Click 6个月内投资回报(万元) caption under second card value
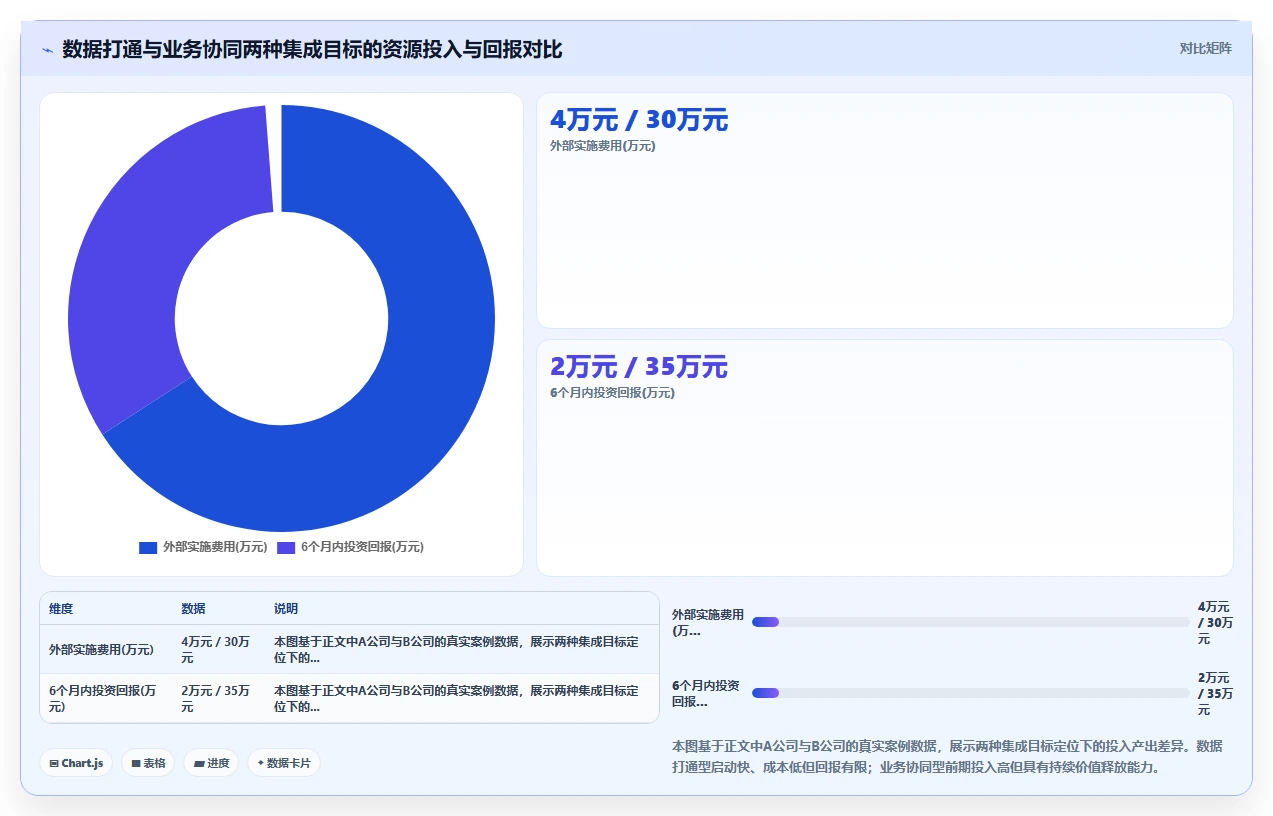 click(612, 393)
